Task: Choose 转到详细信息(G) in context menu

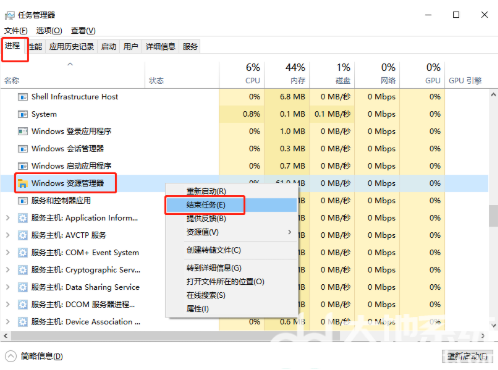Action: (231, 268)
